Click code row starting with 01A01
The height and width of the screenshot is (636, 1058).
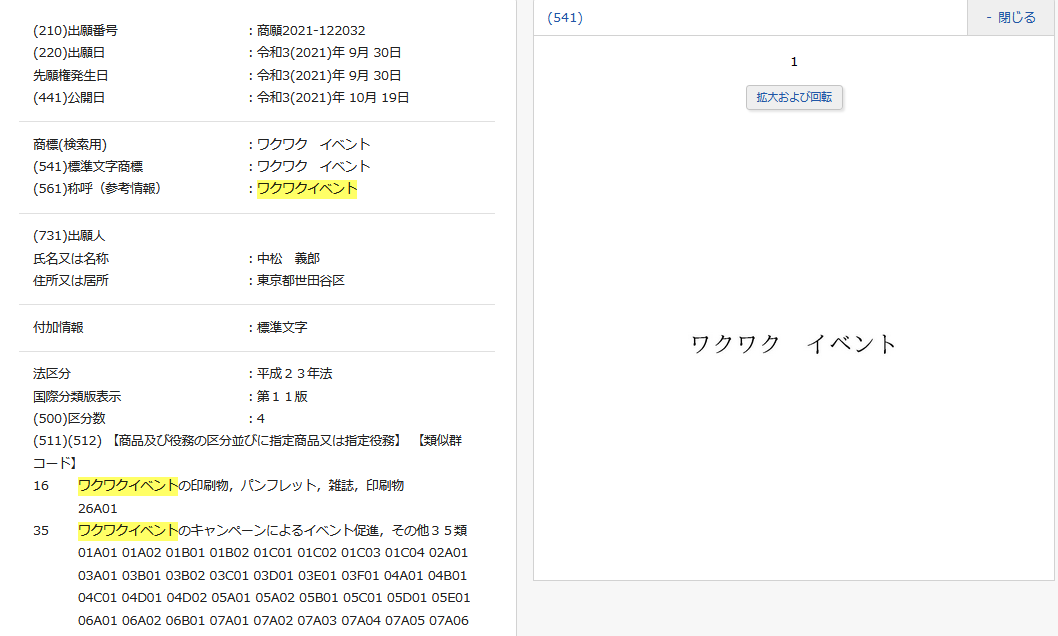tap(273, 553)
